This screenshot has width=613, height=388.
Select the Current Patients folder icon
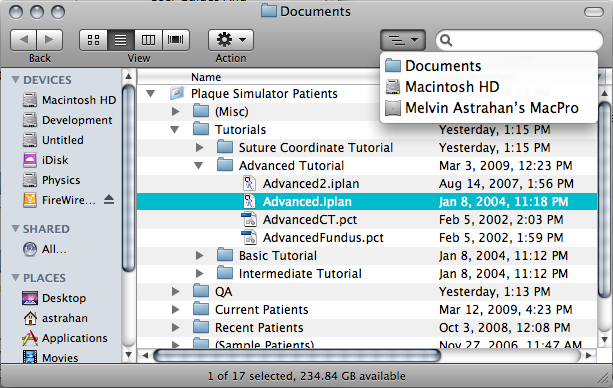201,309
